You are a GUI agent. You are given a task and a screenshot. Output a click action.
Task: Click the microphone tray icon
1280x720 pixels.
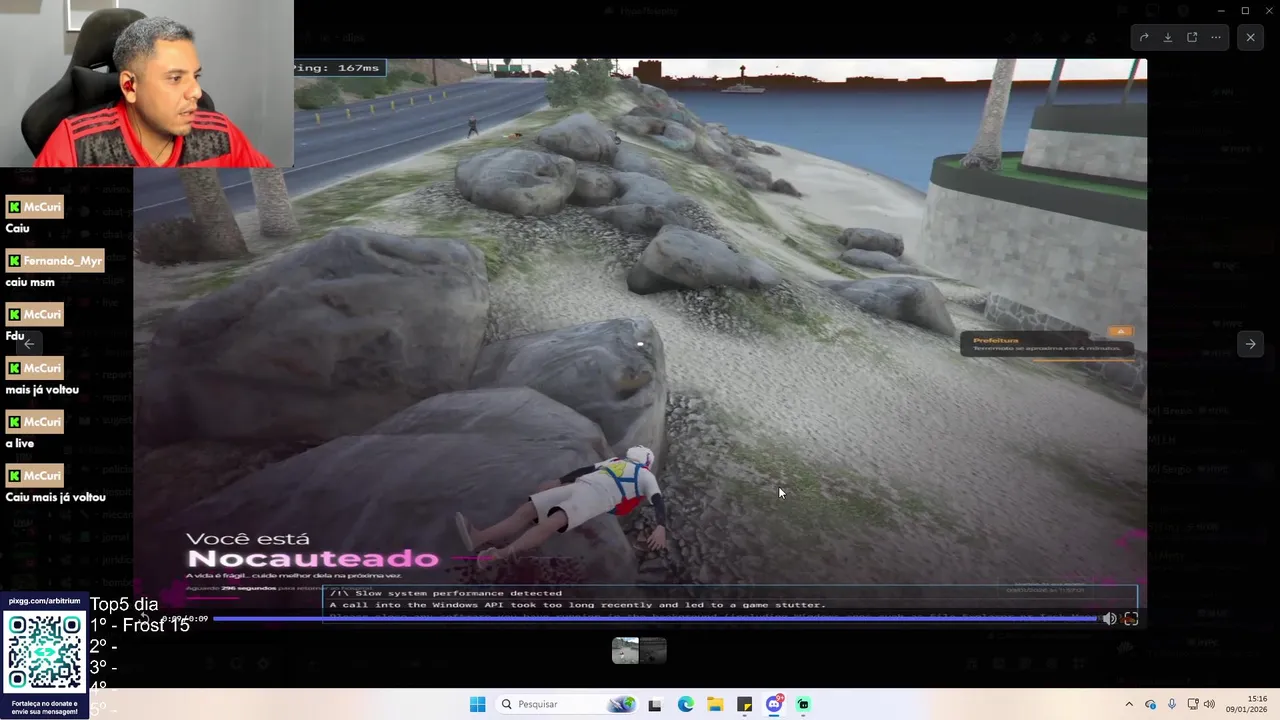coord(1171,704)
